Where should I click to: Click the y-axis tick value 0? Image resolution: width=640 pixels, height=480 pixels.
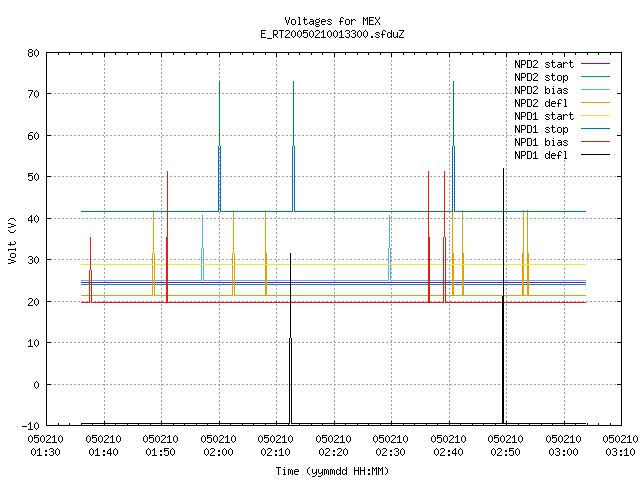[36, 385]
